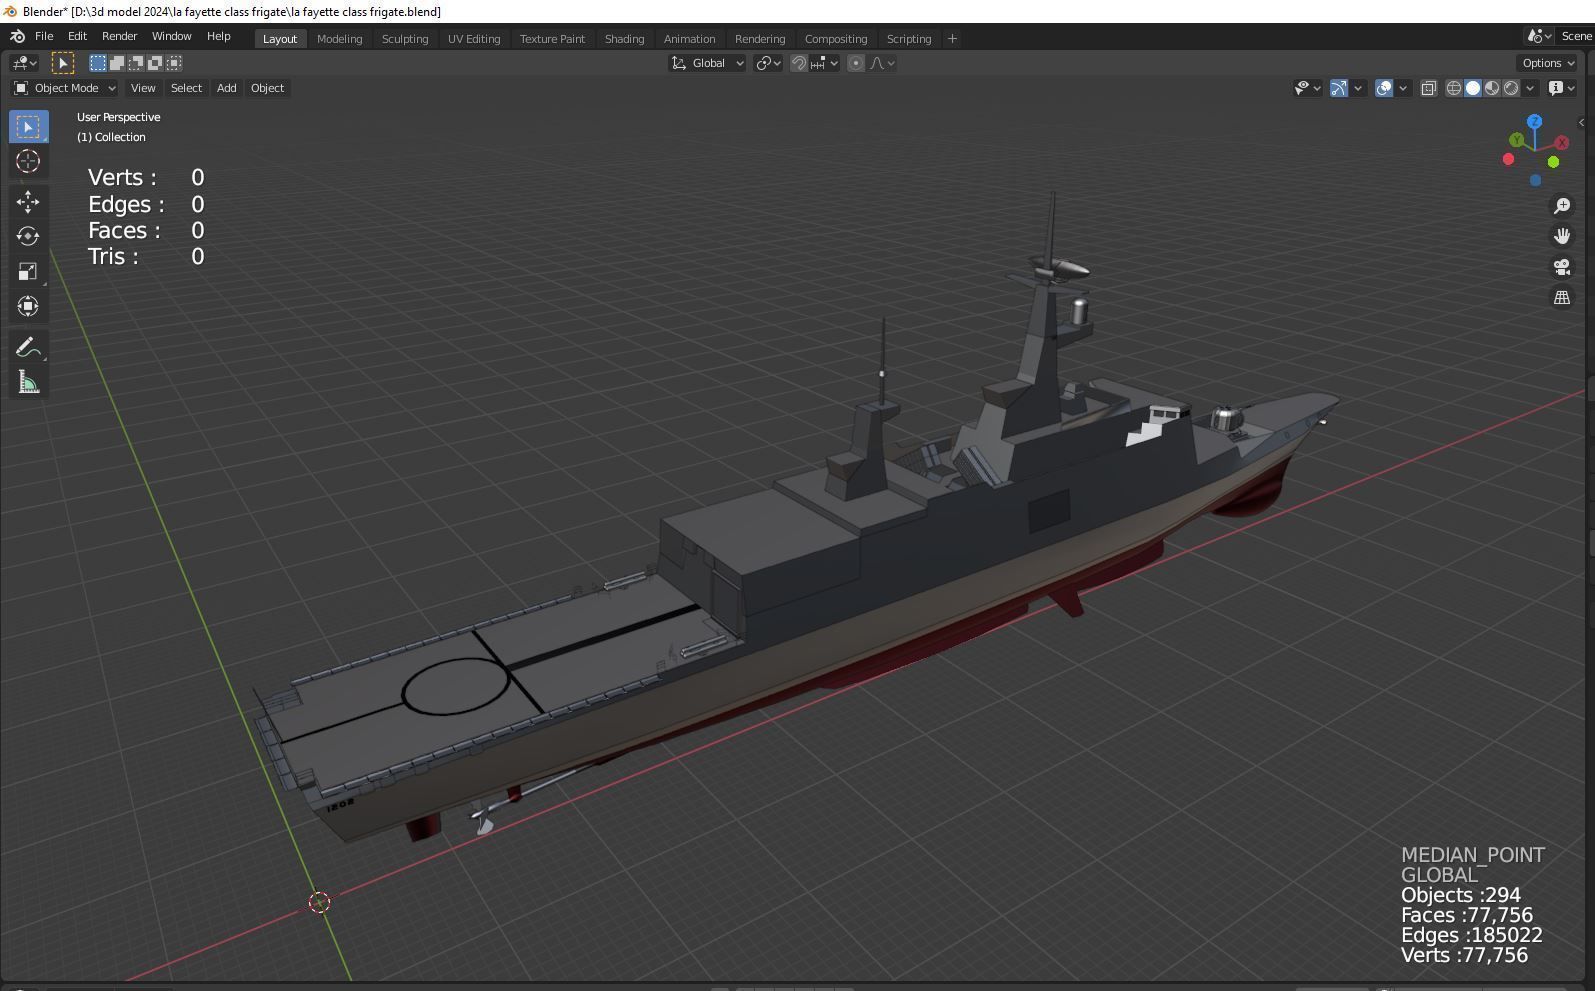The height and width of the screenshot is (991, 1595).
Task: Switch to the Sculpting workspace tab
Action: click(x=405, y=39)
